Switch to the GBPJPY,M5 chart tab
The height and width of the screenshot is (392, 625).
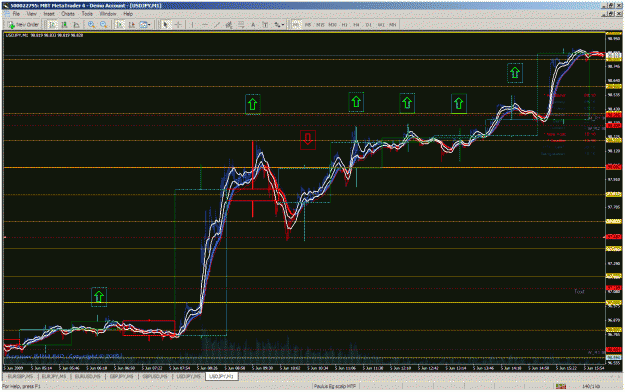(121, 376)
